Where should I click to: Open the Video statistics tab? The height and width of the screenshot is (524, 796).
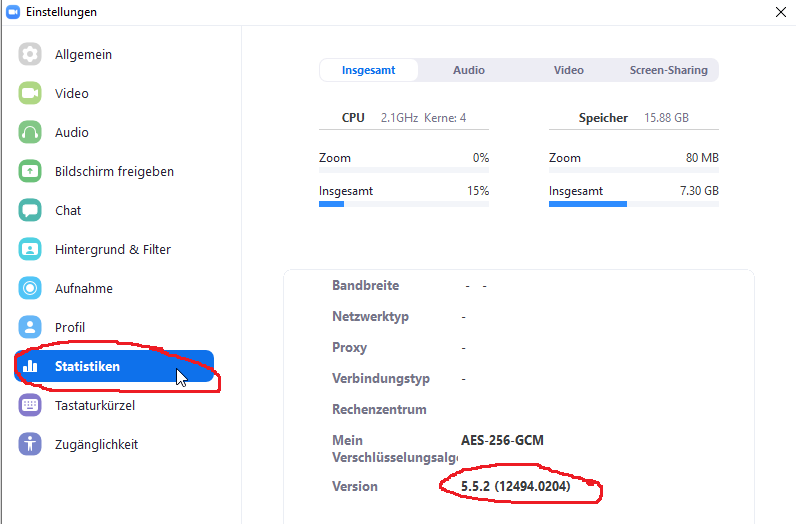pyautogui.click(x=569, y=70)
